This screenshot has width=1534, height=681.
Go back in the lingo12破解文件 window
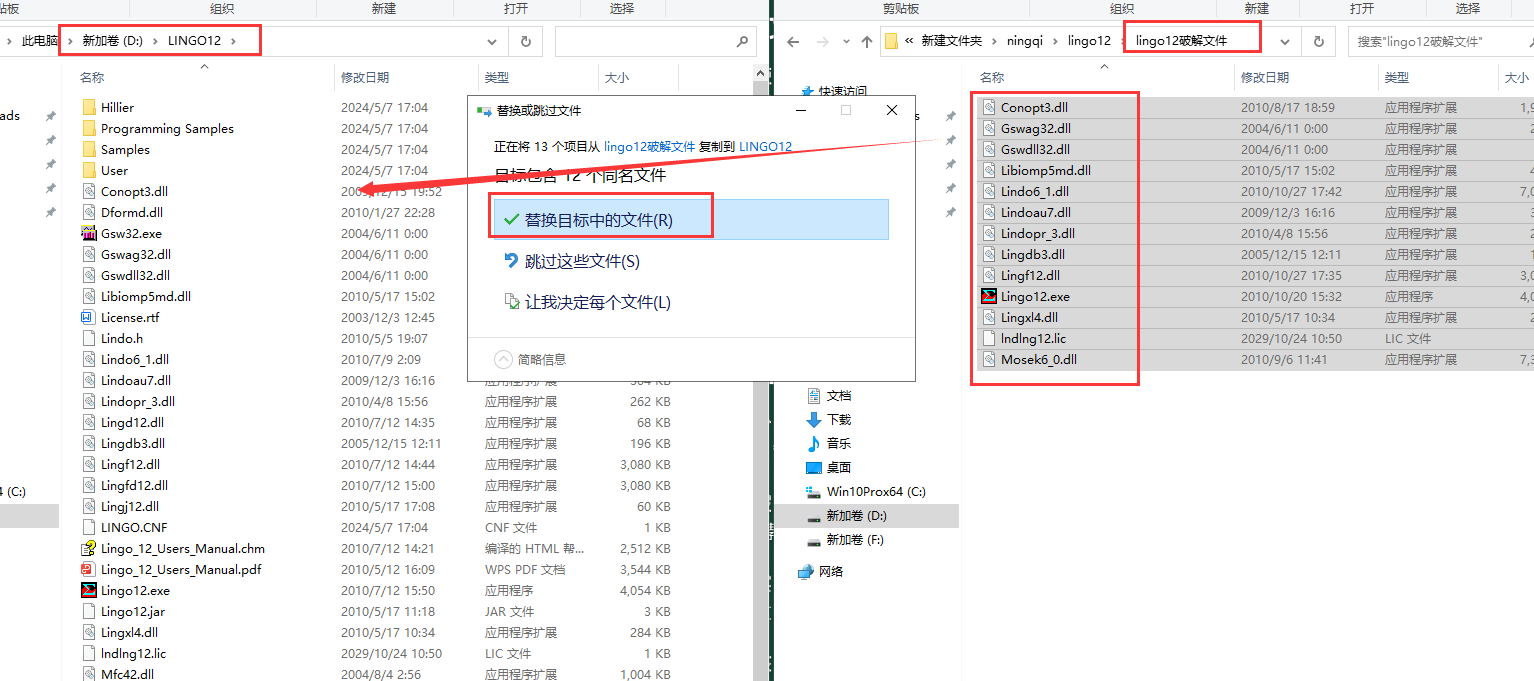pos(793,42)
